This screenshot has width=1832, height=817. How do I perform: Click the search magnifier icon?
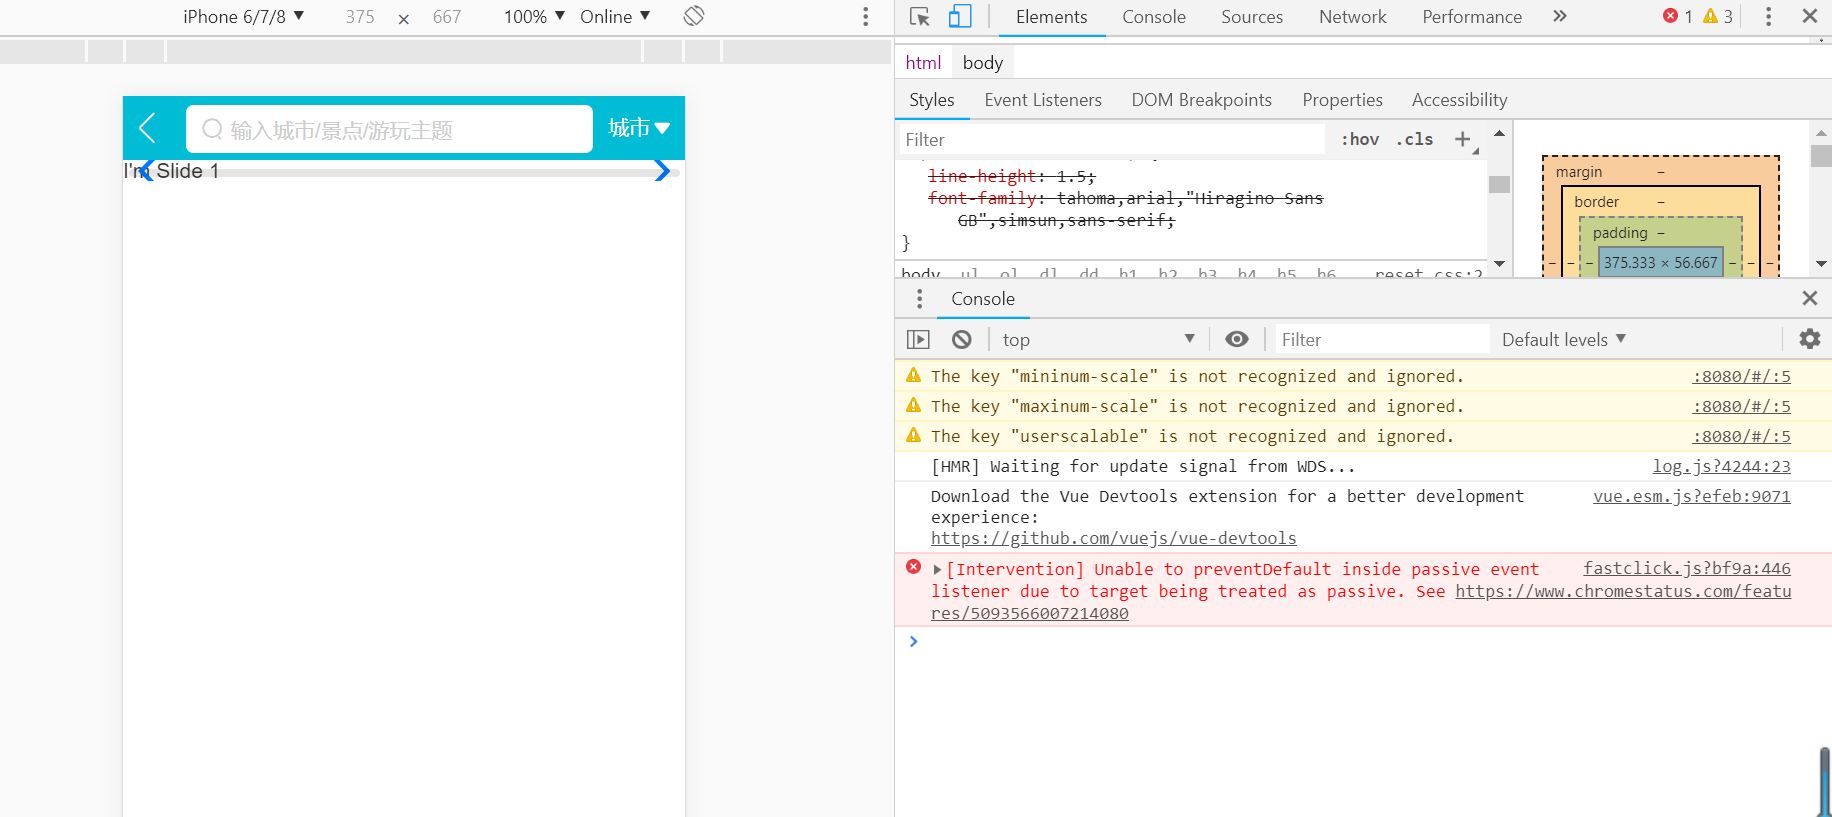pyautogui.click(x=212, y=129)
